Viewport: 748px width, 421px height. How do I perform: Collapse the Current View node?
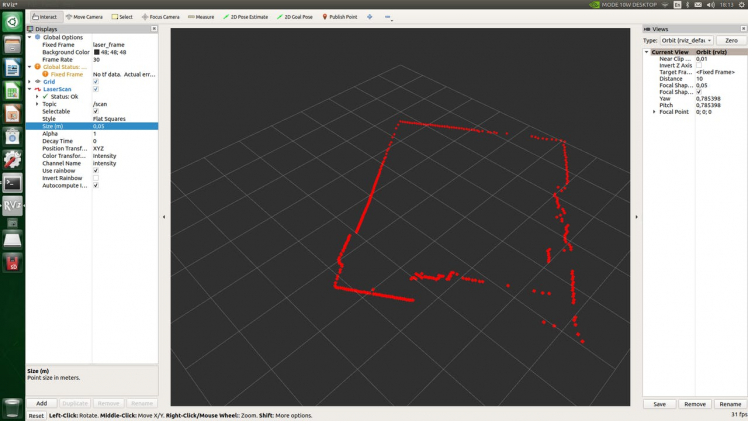click(646, 52)
